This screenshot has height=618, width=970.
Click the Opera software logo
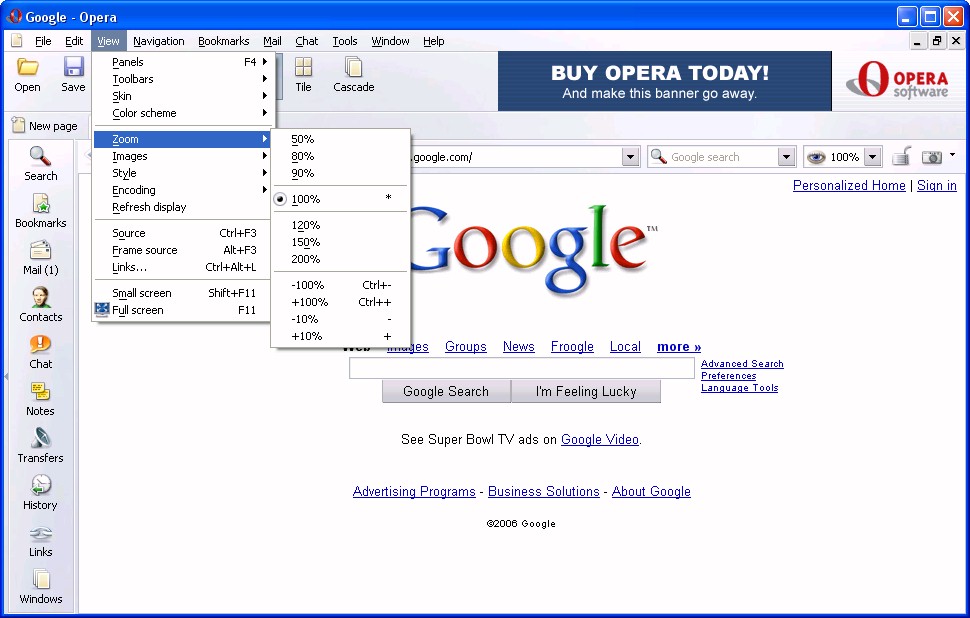(897, 80)
